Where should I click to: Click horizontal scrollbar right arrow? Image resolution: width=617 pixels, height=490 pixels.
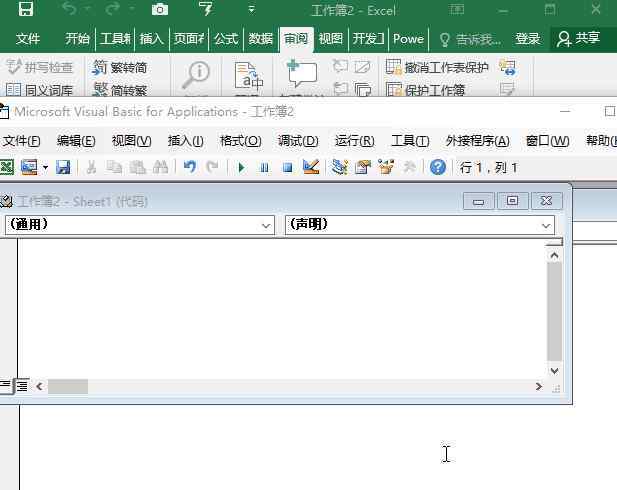[x=539, y=386]
